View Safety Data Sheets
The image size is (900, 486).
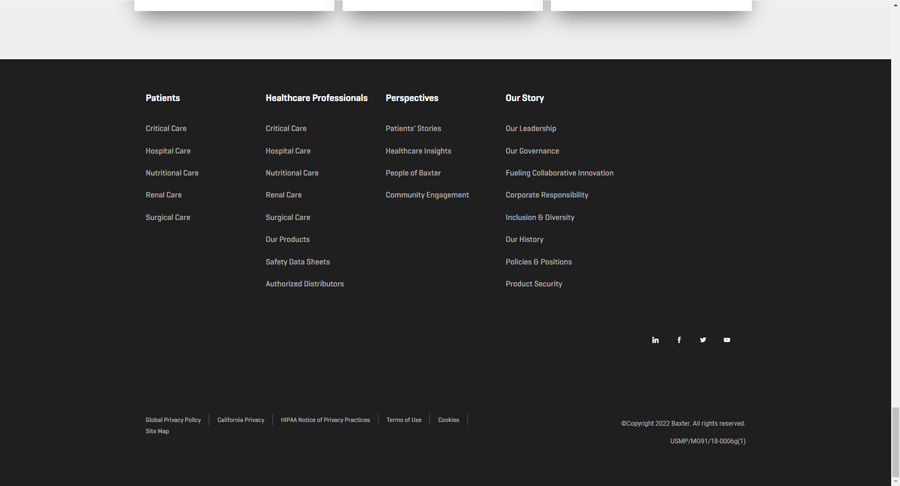tap(297, 262)
